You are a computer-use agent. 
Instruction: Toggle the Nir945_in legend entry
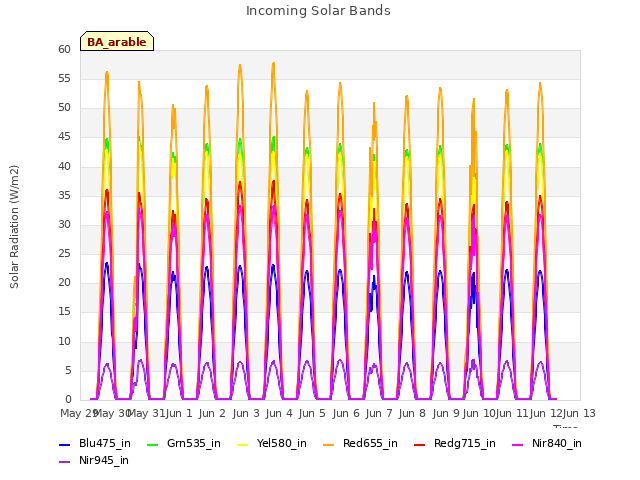click(x=94, y=460)
